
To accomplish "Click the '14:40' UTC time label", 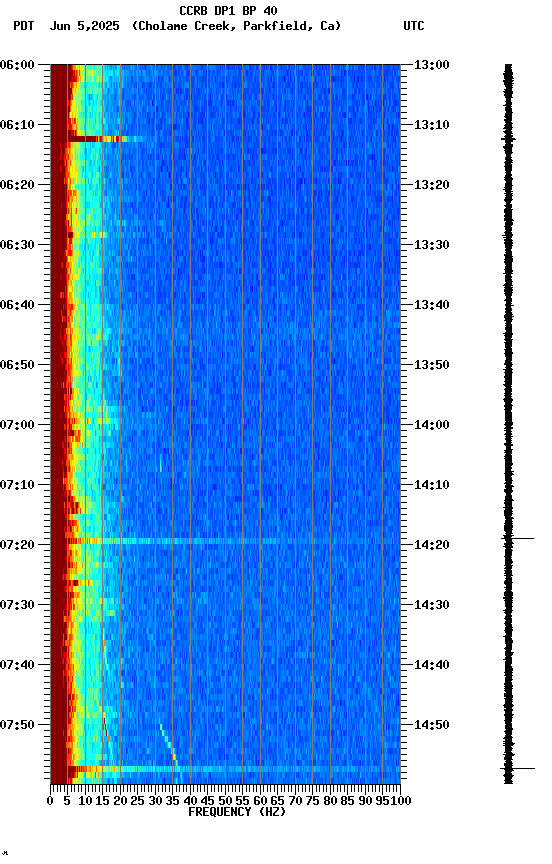I will (432, 665).
